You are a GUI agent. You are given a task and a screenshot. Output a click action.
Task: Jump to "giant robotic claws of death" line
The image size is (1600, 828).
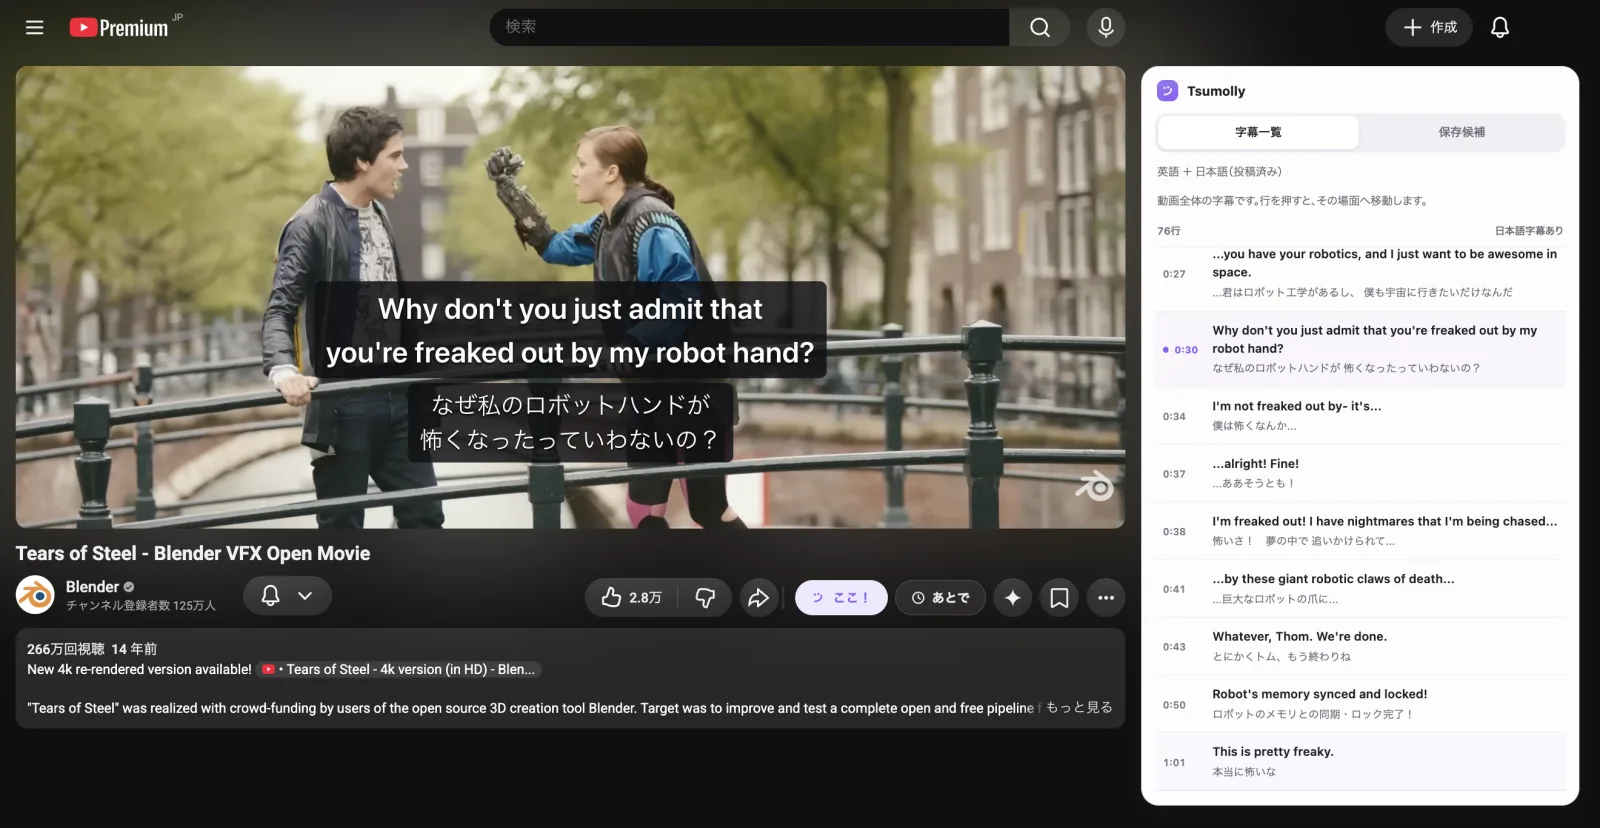click(x=1360, y=589)
